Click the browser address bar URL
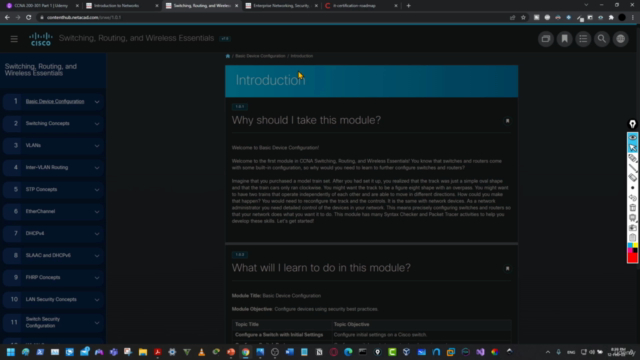This screenshot has height=360, width=640. tap(84, 18)
